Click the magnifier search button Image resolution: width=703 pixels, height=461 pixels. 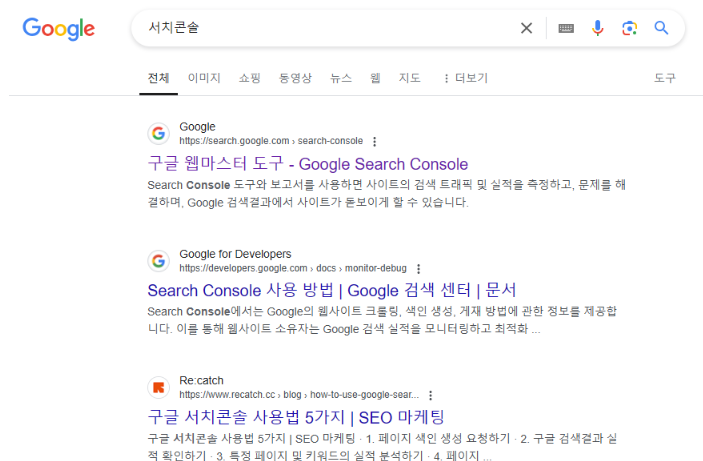tap(661, 28)
